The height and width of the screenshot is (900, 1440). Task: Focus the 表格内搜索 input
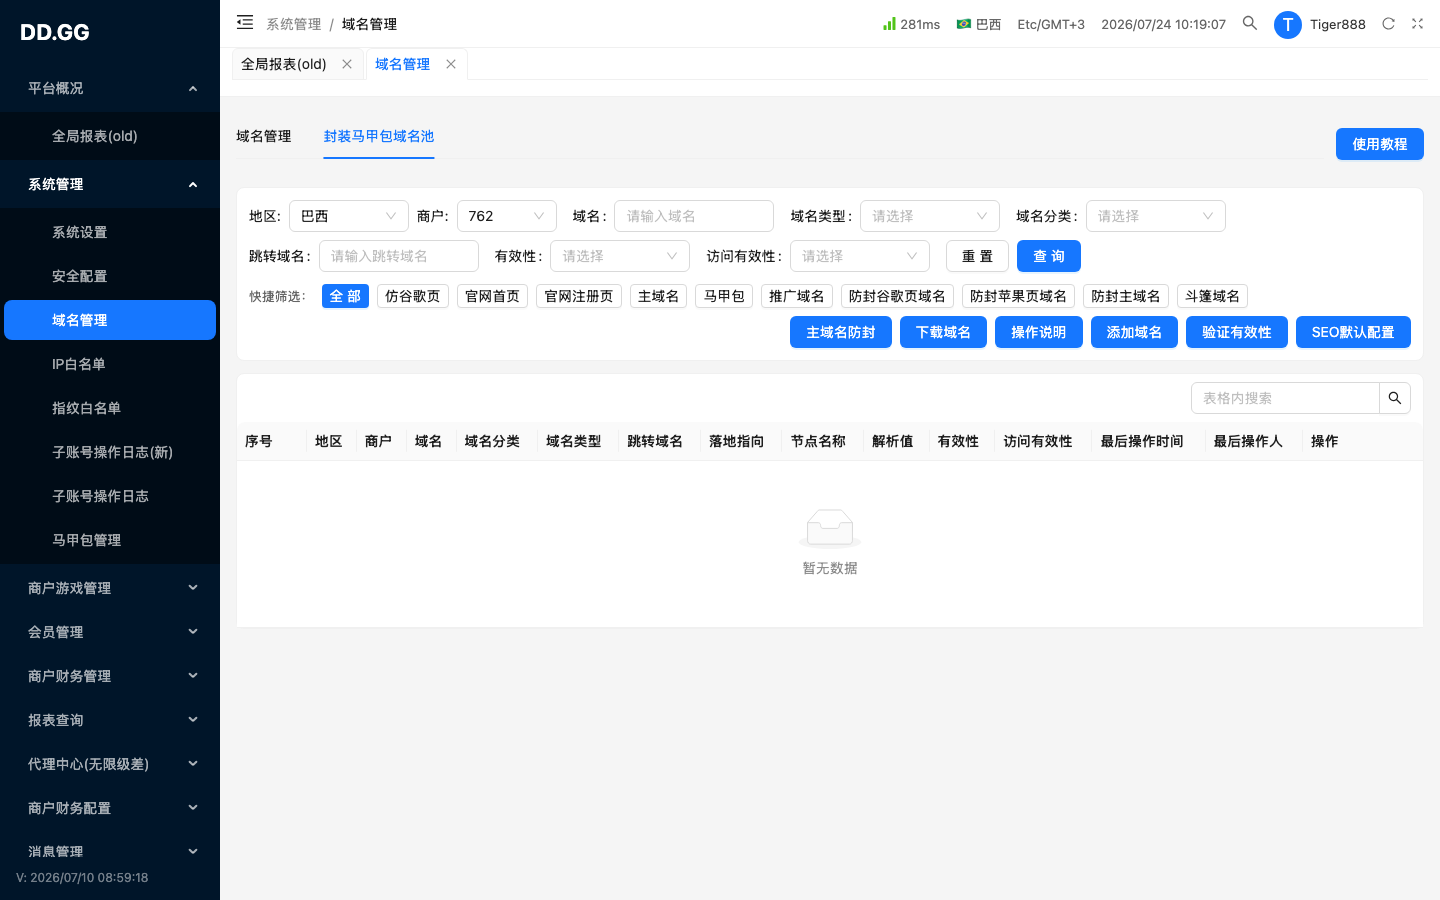coord(1285,398)
